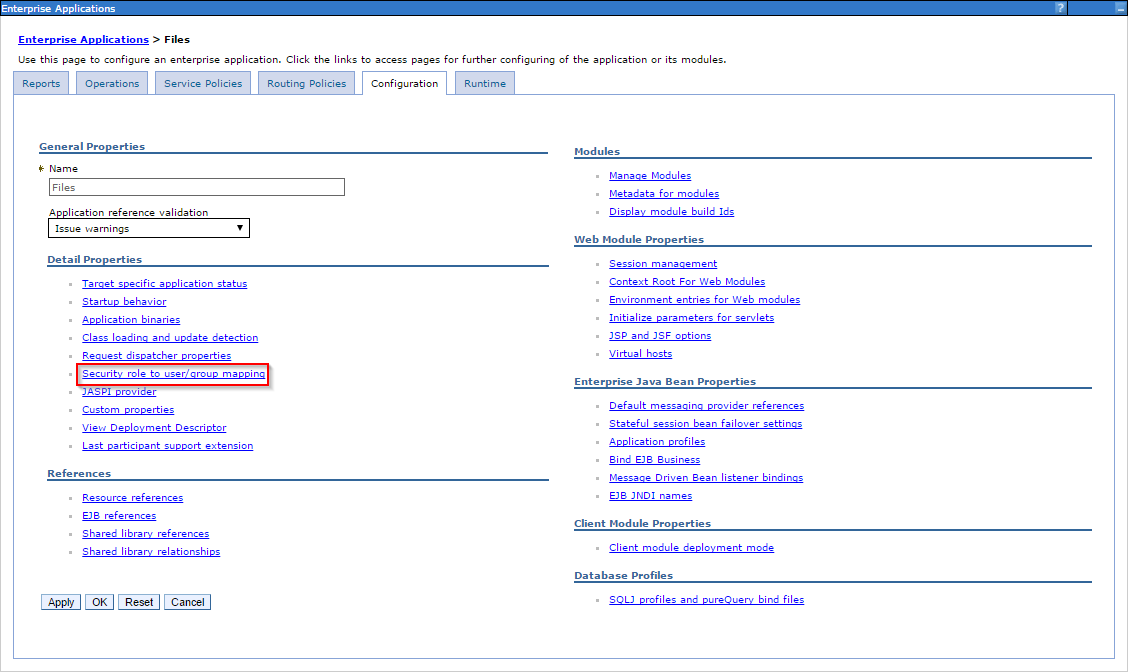The width and height of the screenshot is (1128, 672).
Task: Select the Service Policies tab
Action: click(x=202, y=84)
